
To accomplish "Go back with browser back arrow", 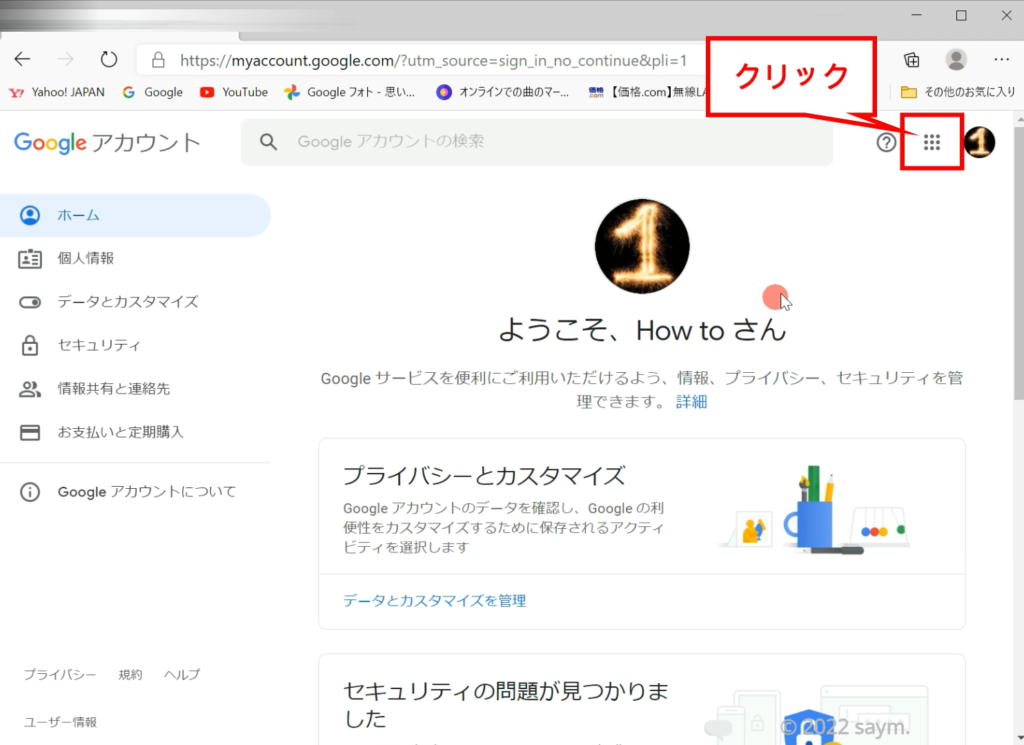I will coord(22,59).
